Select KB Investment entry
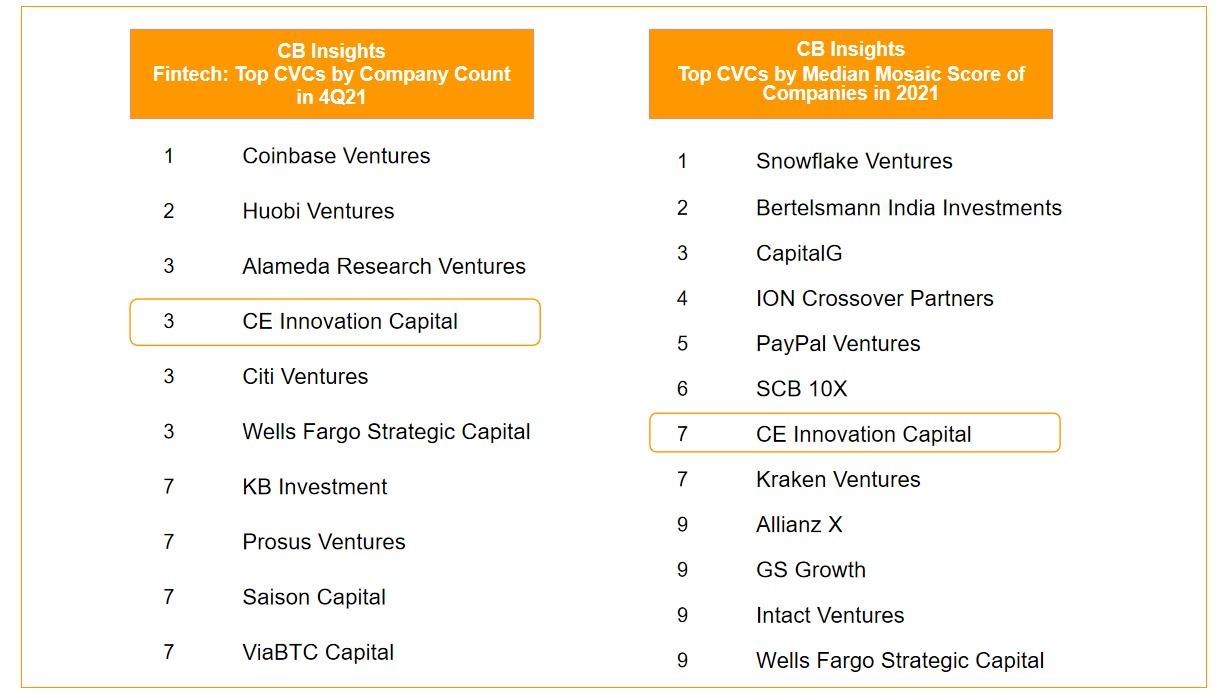This screenshot has height=697, width=1225. click(x=314, y=487)
